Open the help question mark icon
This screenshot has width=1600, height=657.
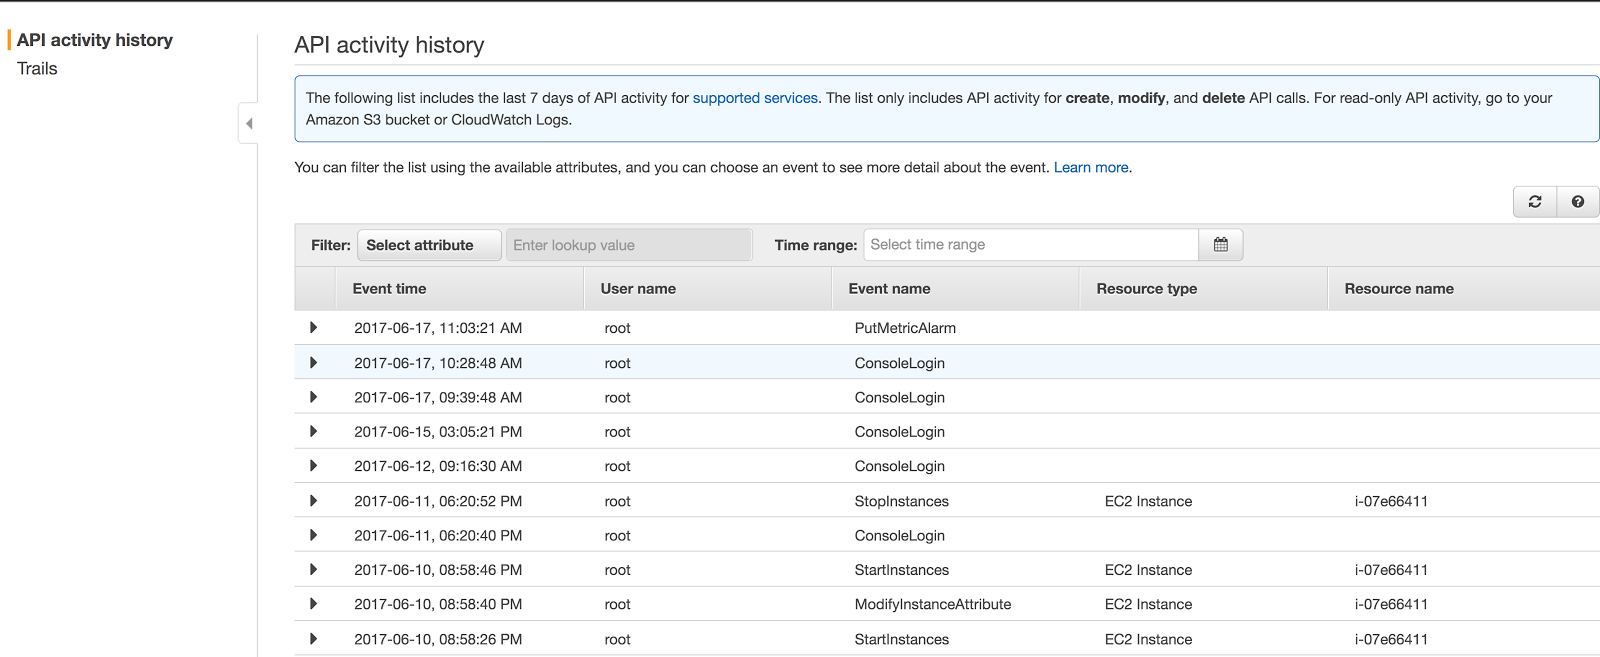1577,202
